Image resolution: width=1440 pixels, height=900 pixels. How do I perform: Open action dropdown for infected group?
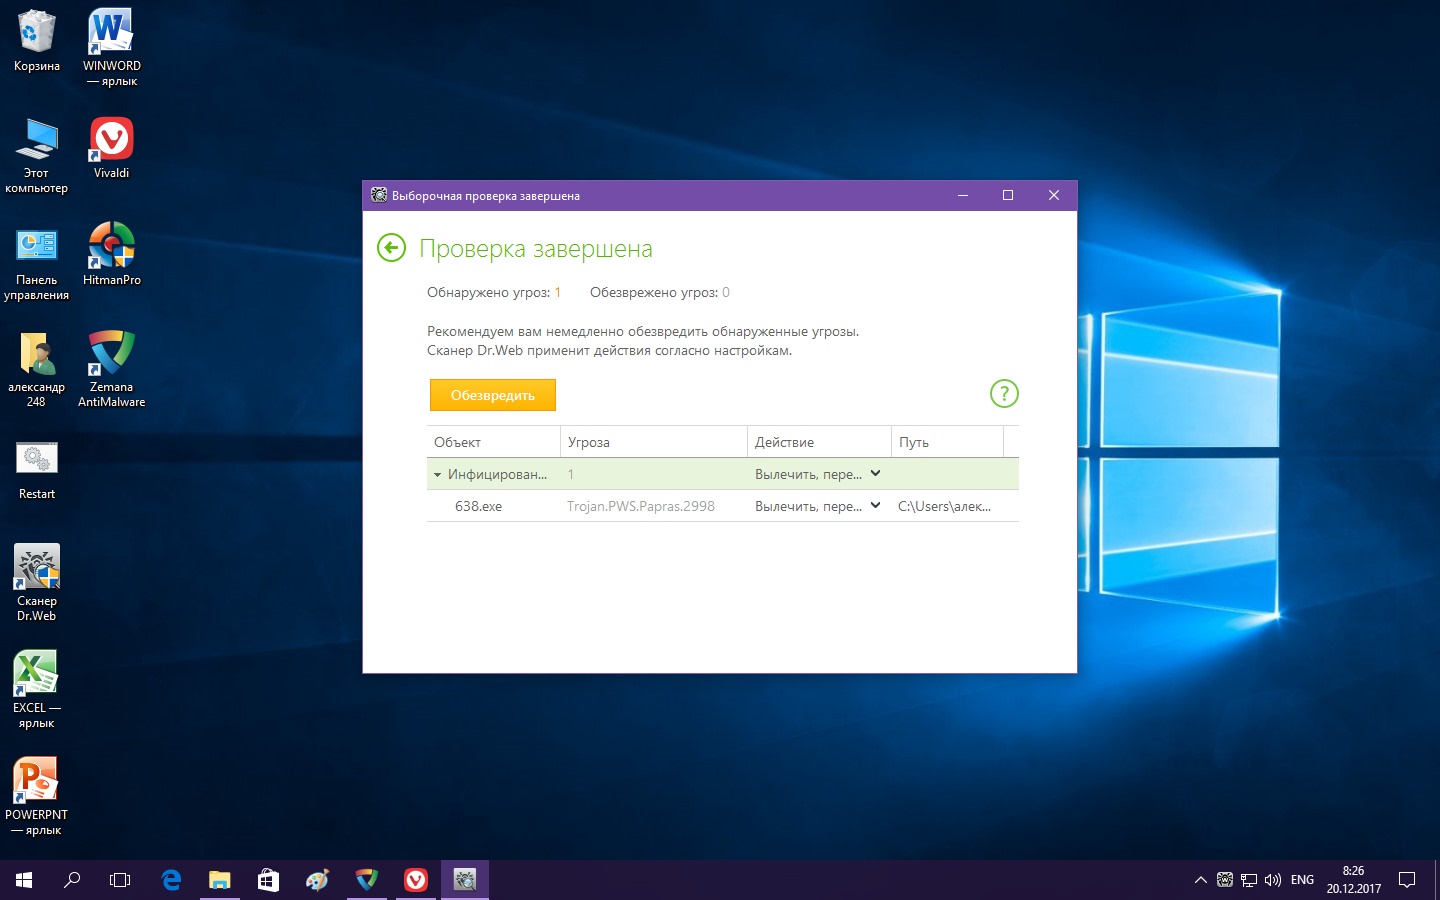(x=875, y=474)
